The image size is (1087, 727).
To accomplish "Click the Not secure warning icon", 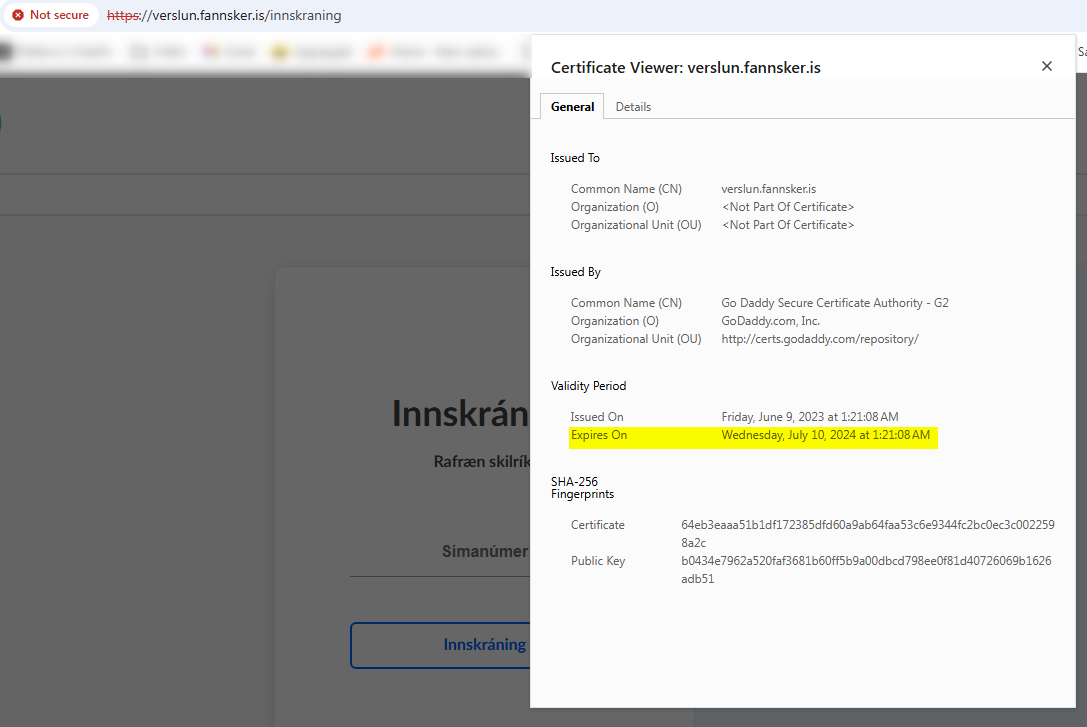I will point(18,15).
